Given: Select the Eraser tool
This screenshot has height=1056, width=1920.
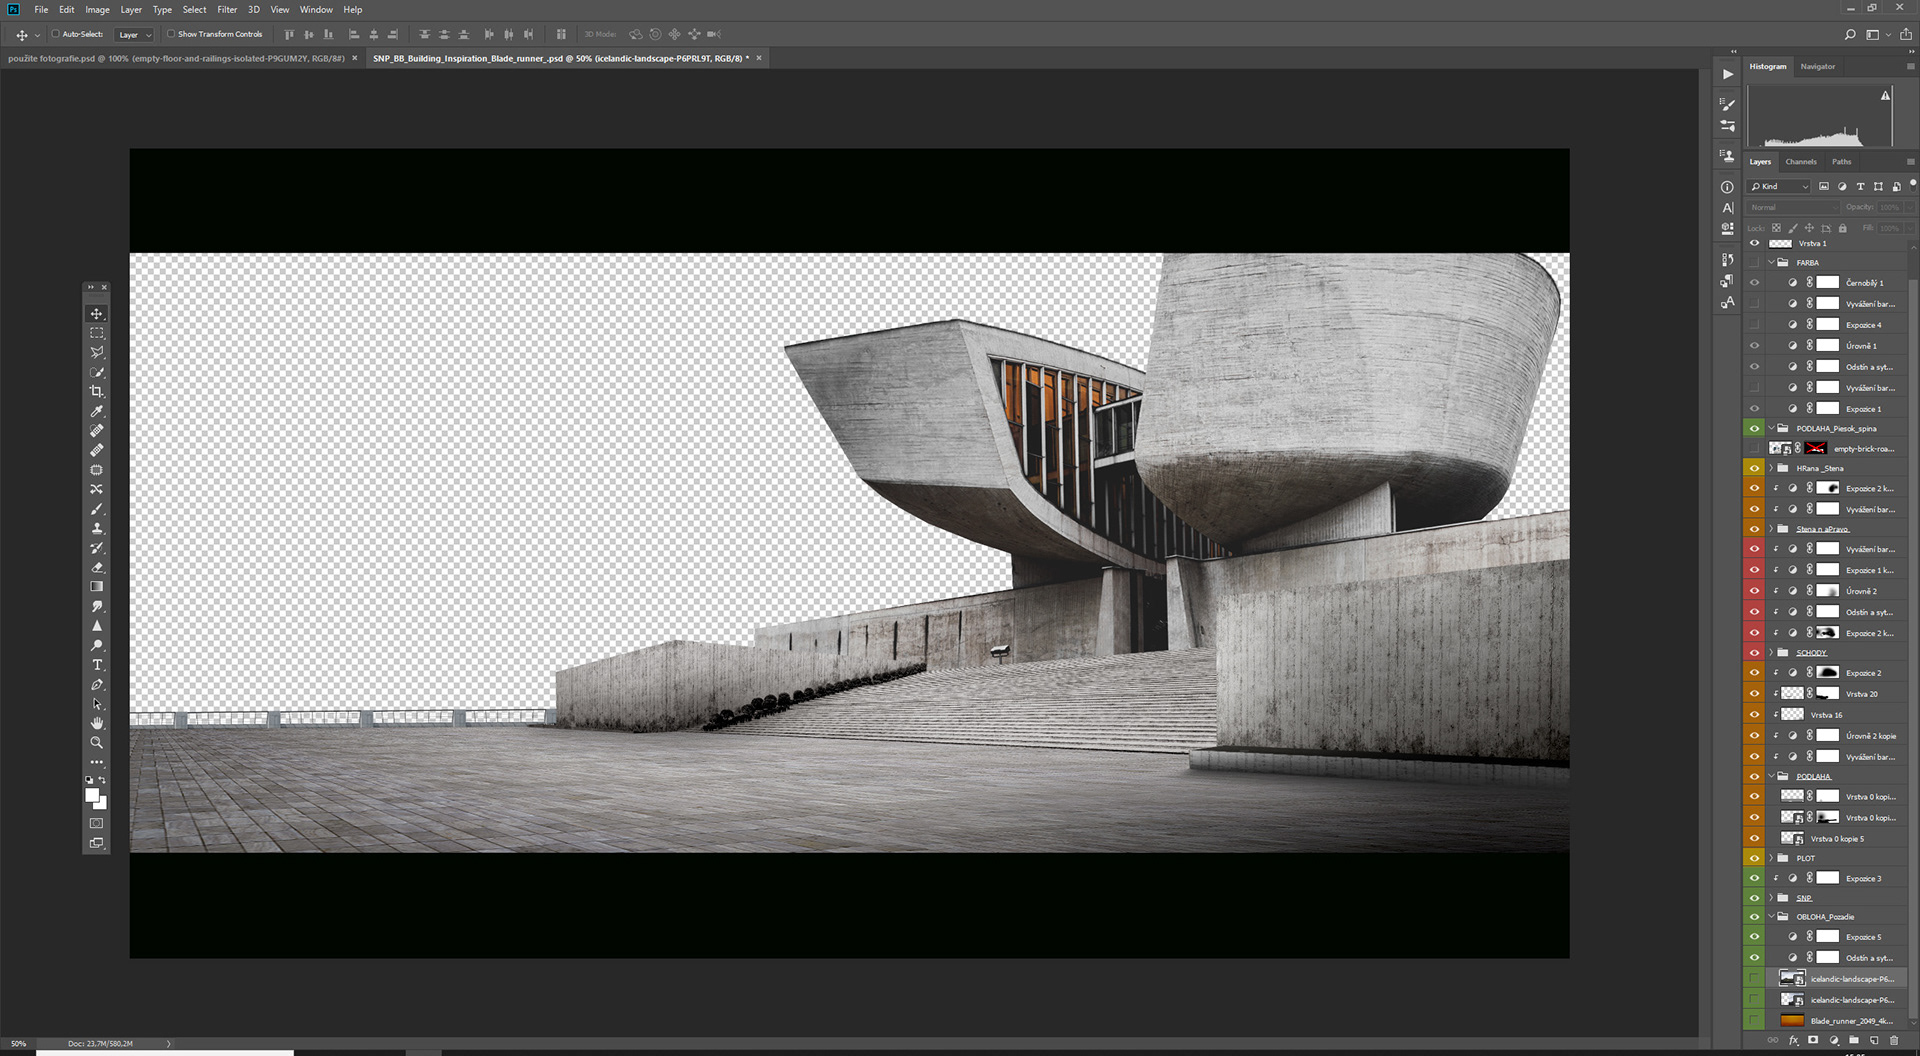Looking at the screenshot, I should click(97, 567).
